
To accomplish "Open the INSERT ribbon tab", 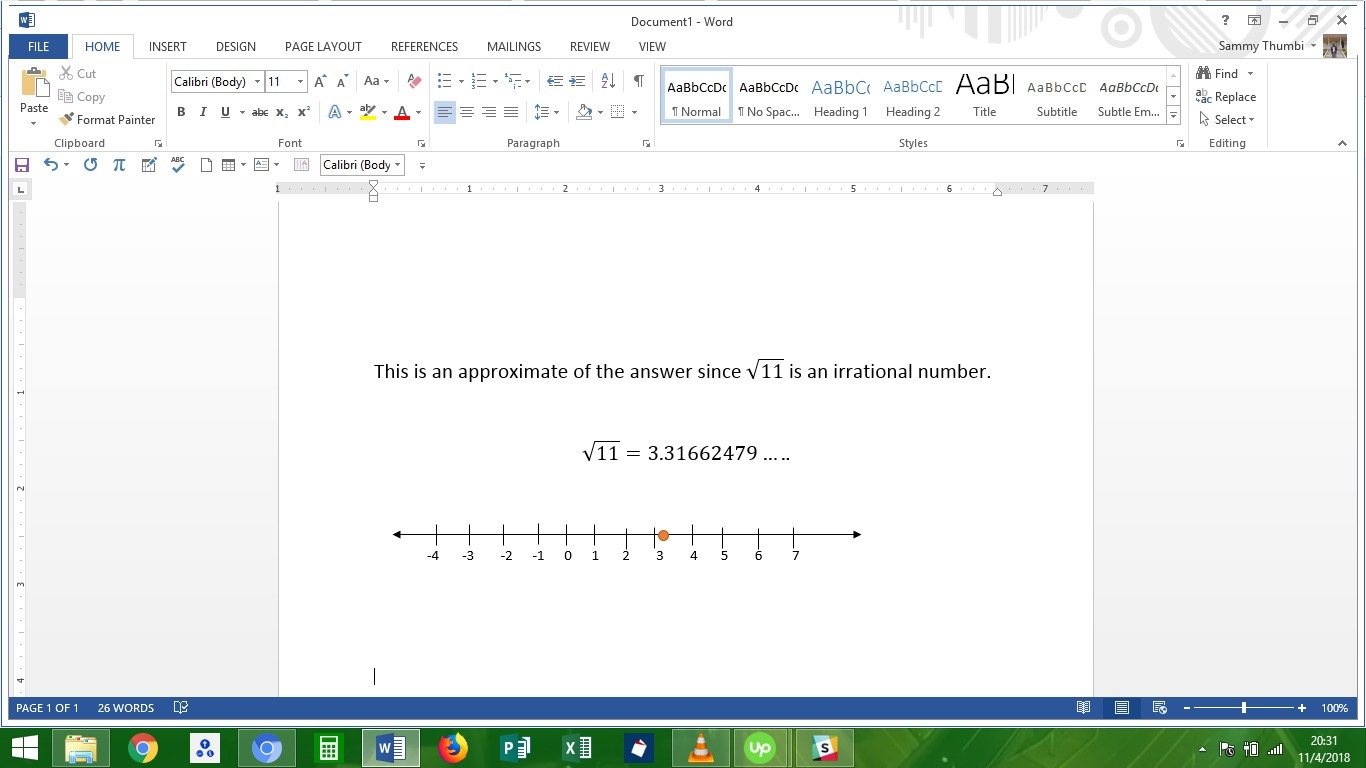I will pos(167,46).
